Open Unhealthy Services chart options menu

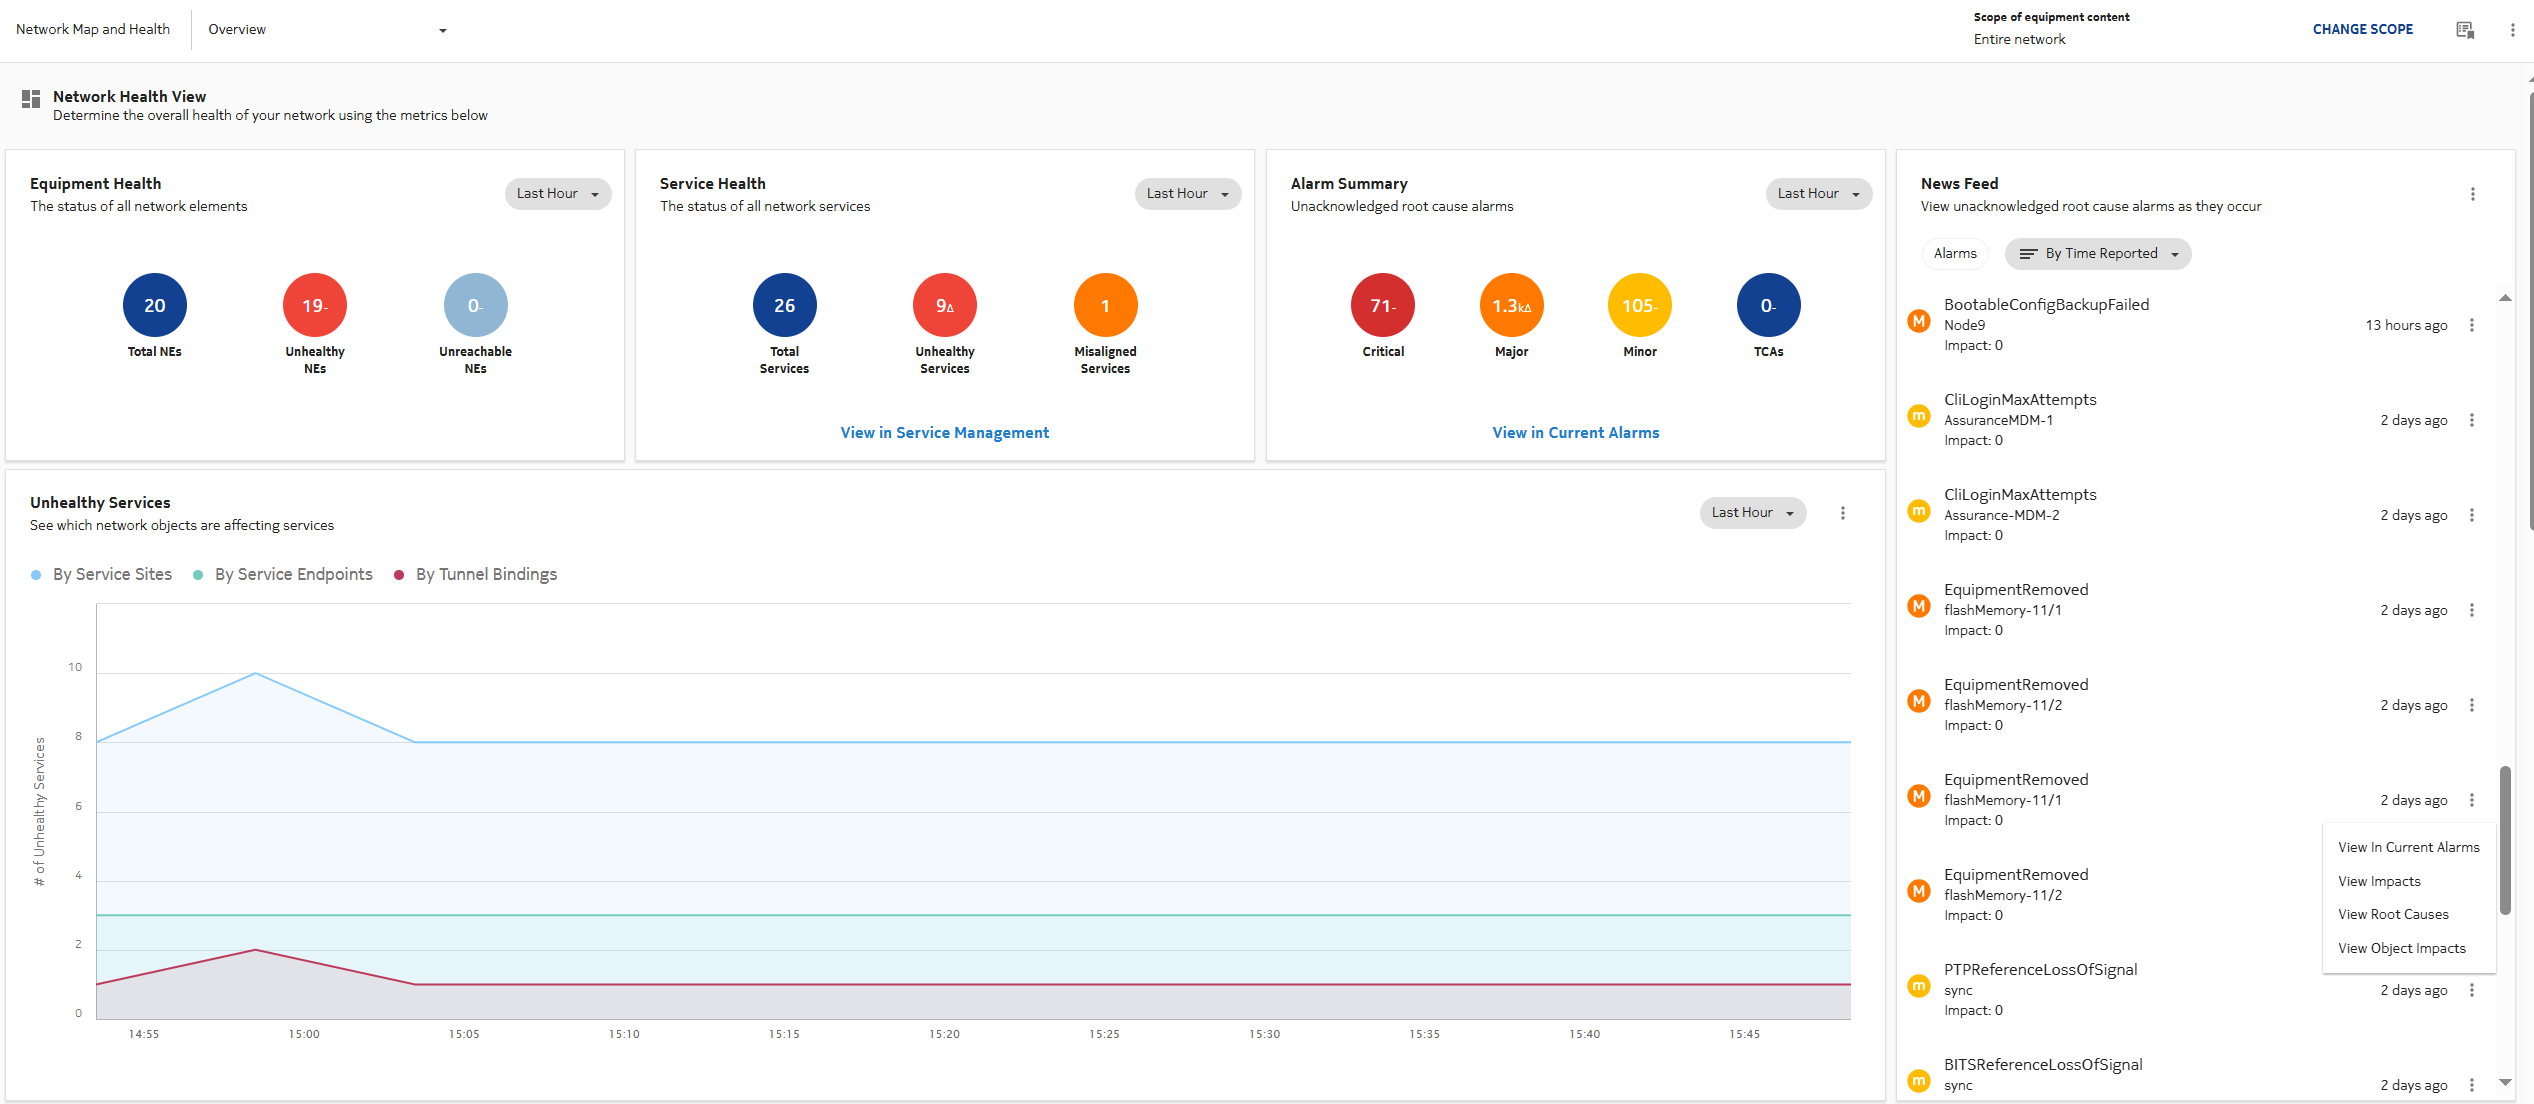(1842, 513)
